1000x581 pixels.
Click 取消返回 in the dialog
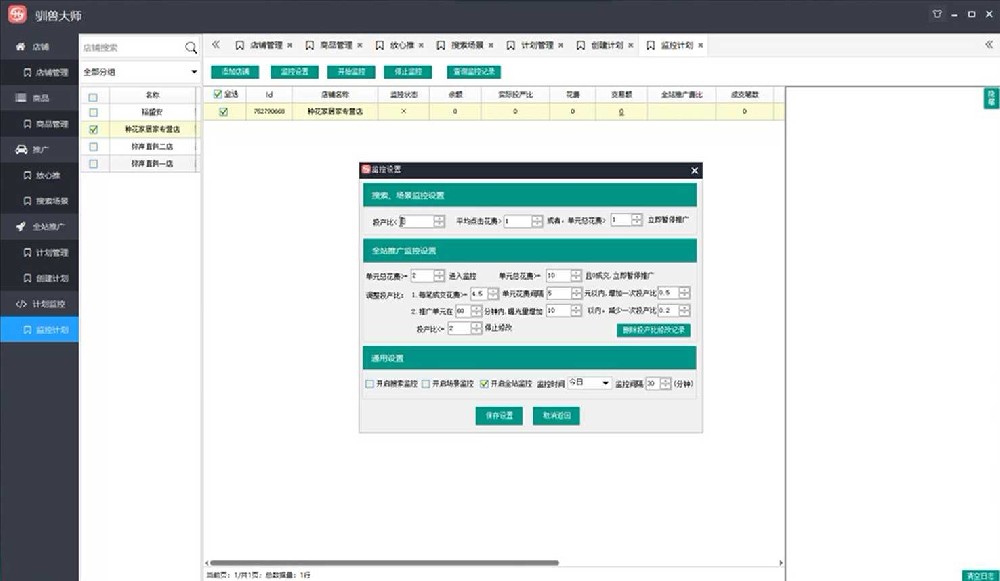556,416
